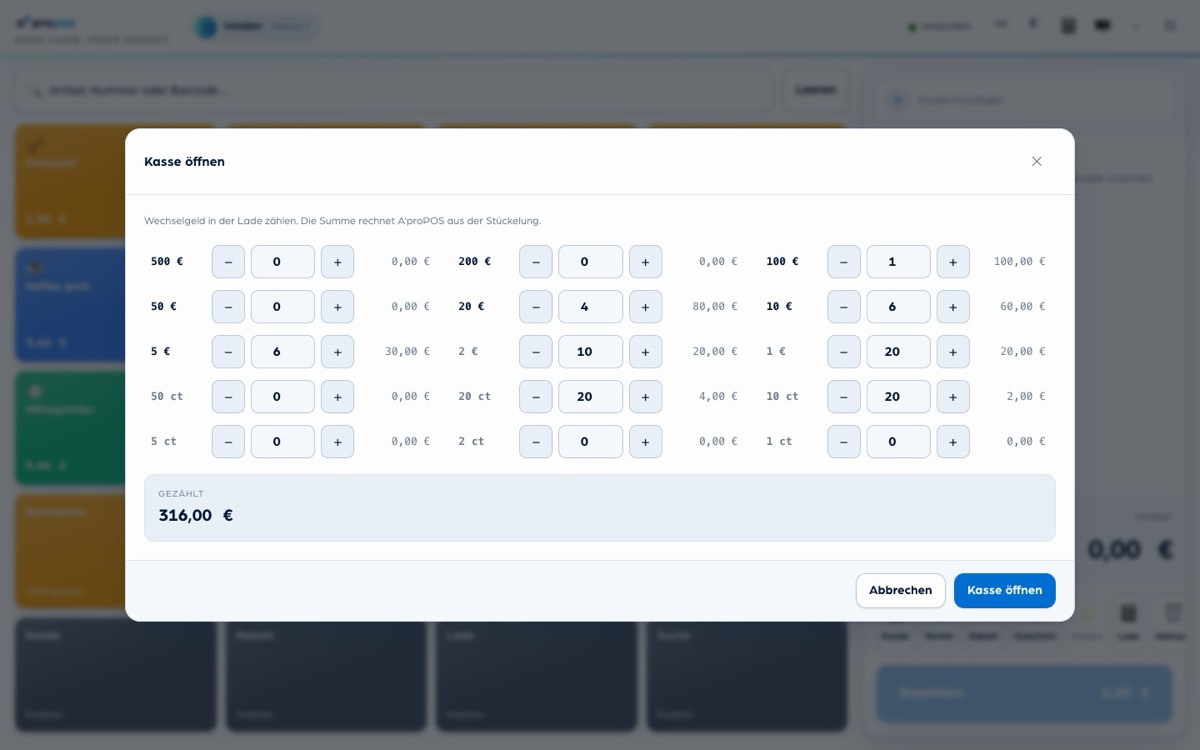Image resolution: width=1200 pixels, height=750 pixels.
Task: Add one 50 € note with plus
Action: coord(337,307)
